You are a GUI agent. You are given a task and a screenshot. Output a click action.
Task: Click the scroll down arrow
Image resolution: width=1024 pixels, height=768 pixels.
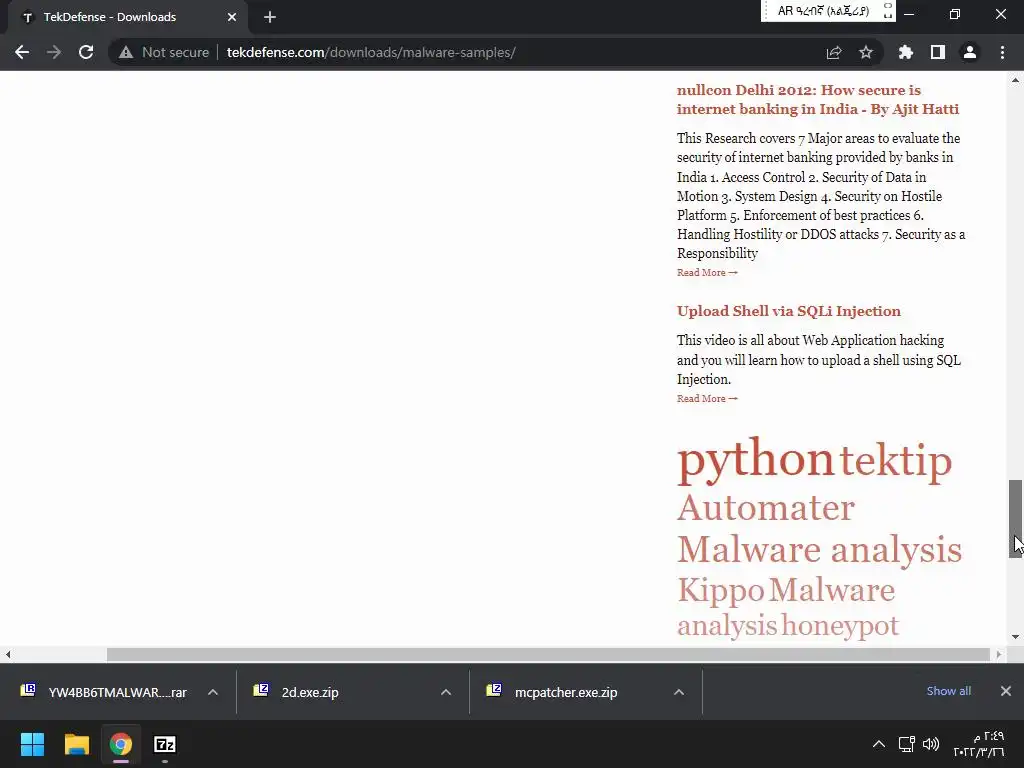point(1016,637)
